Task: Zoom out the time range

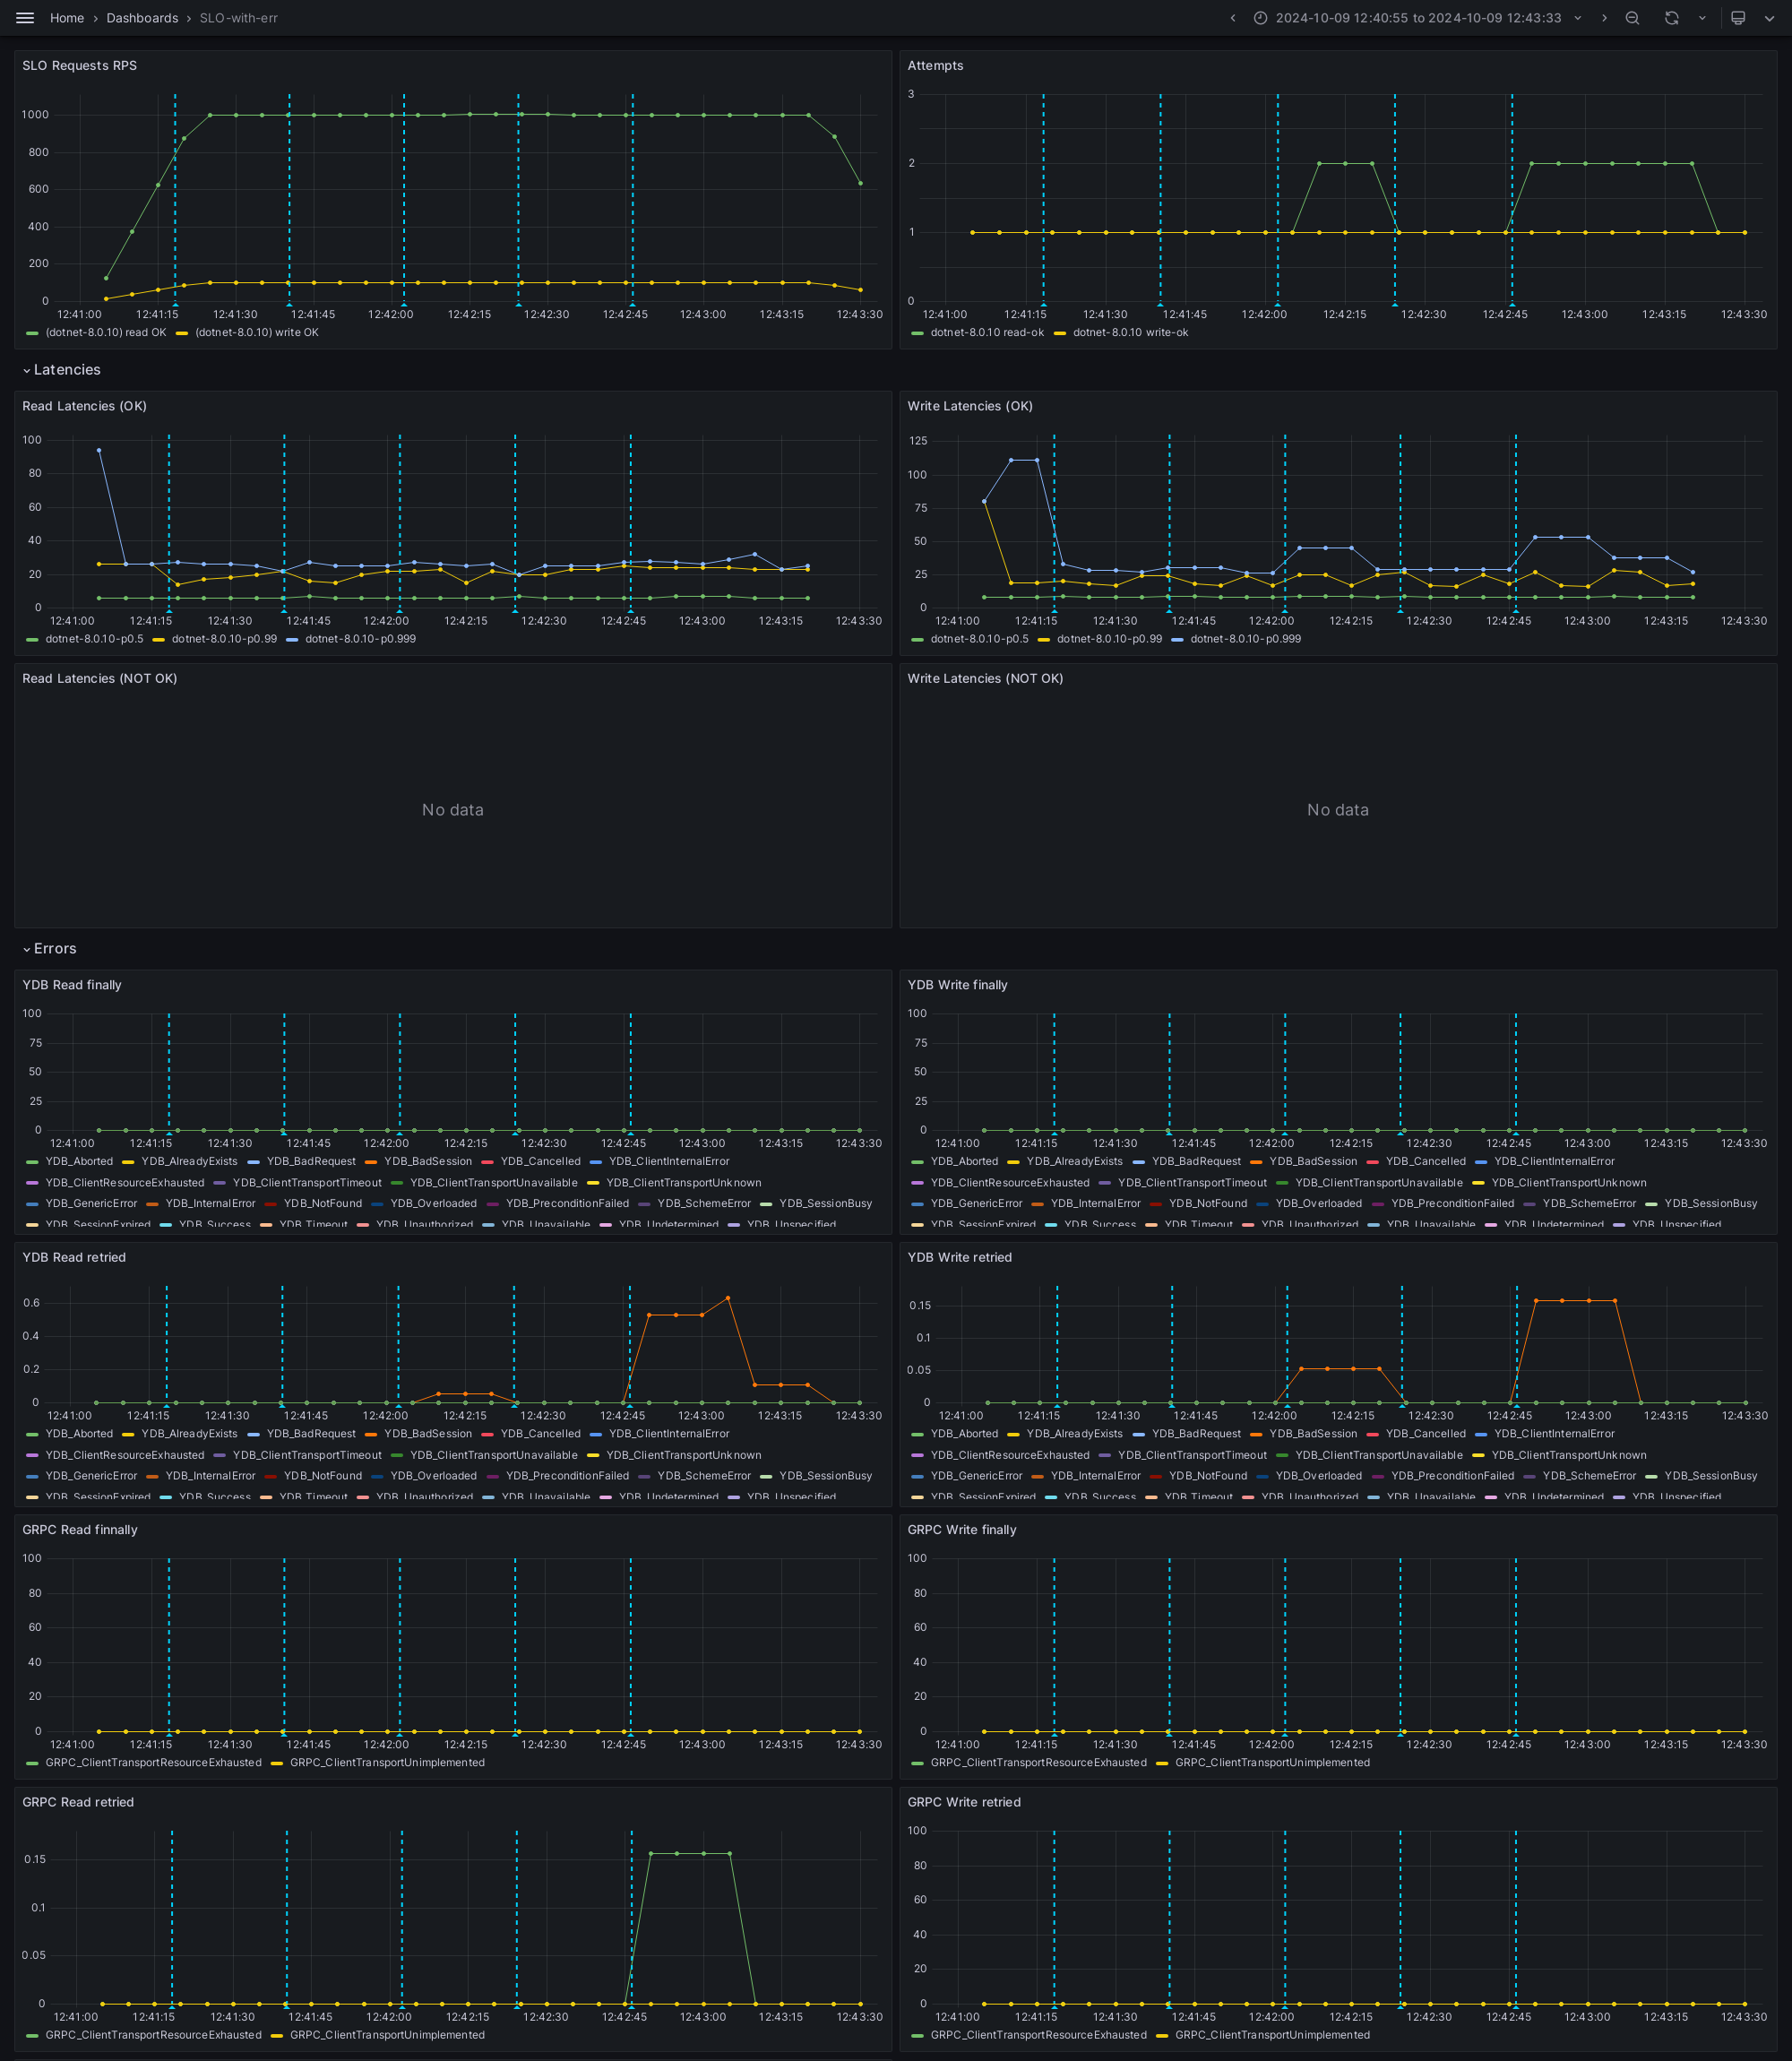Action: click(x=1632, y=18)
